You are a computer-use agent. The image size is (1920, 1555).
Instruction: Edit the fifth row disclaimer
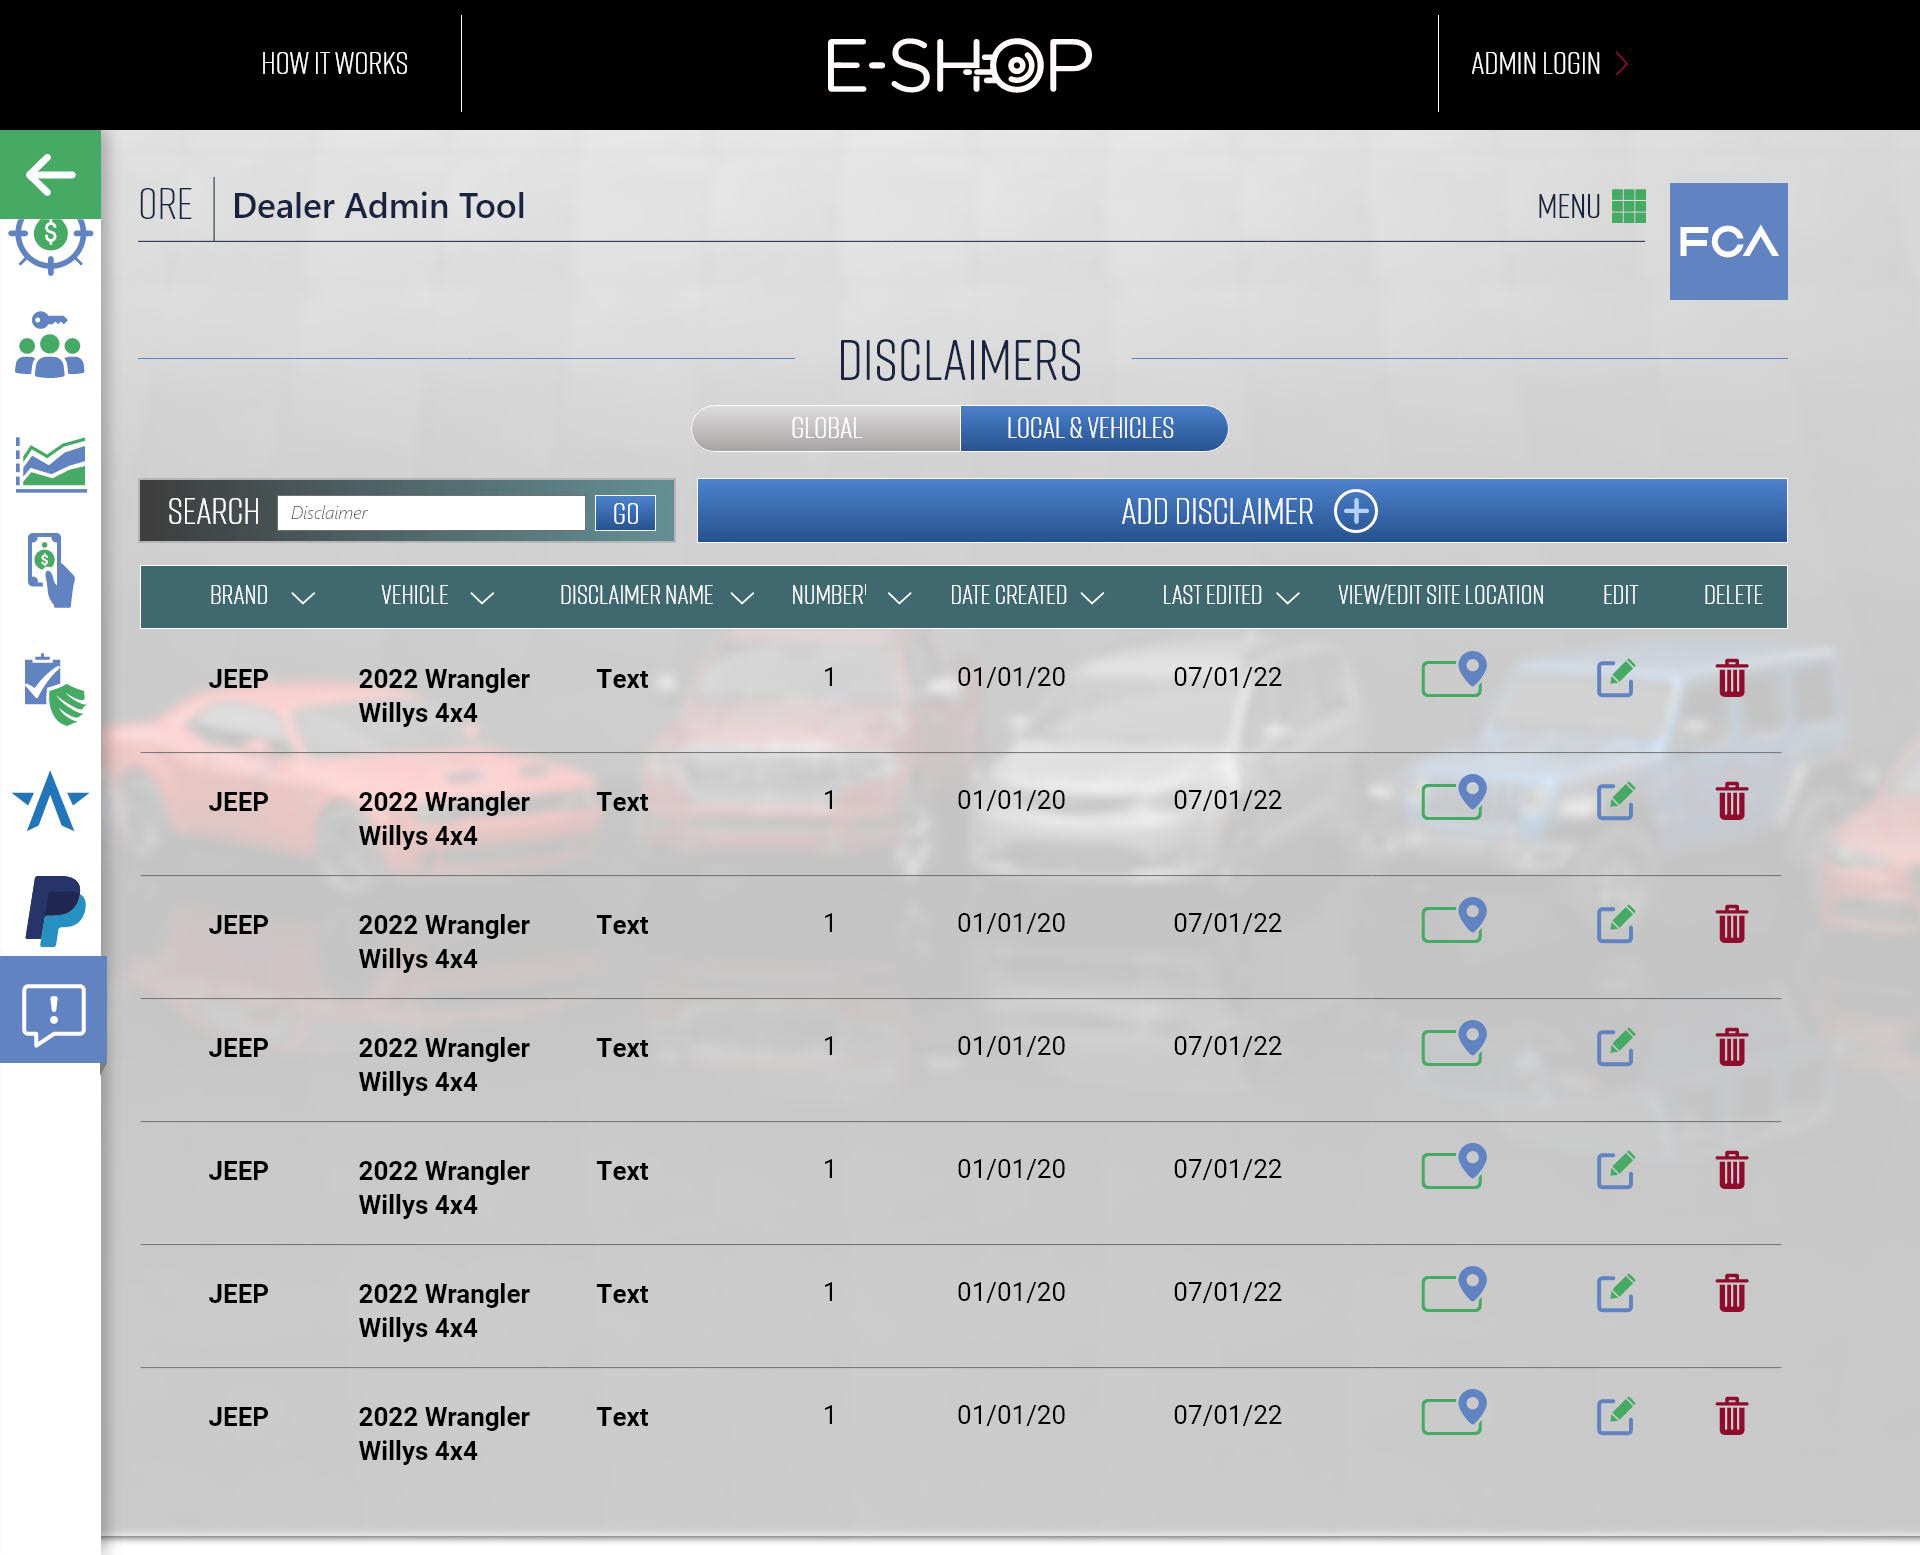(1616, 1170)
